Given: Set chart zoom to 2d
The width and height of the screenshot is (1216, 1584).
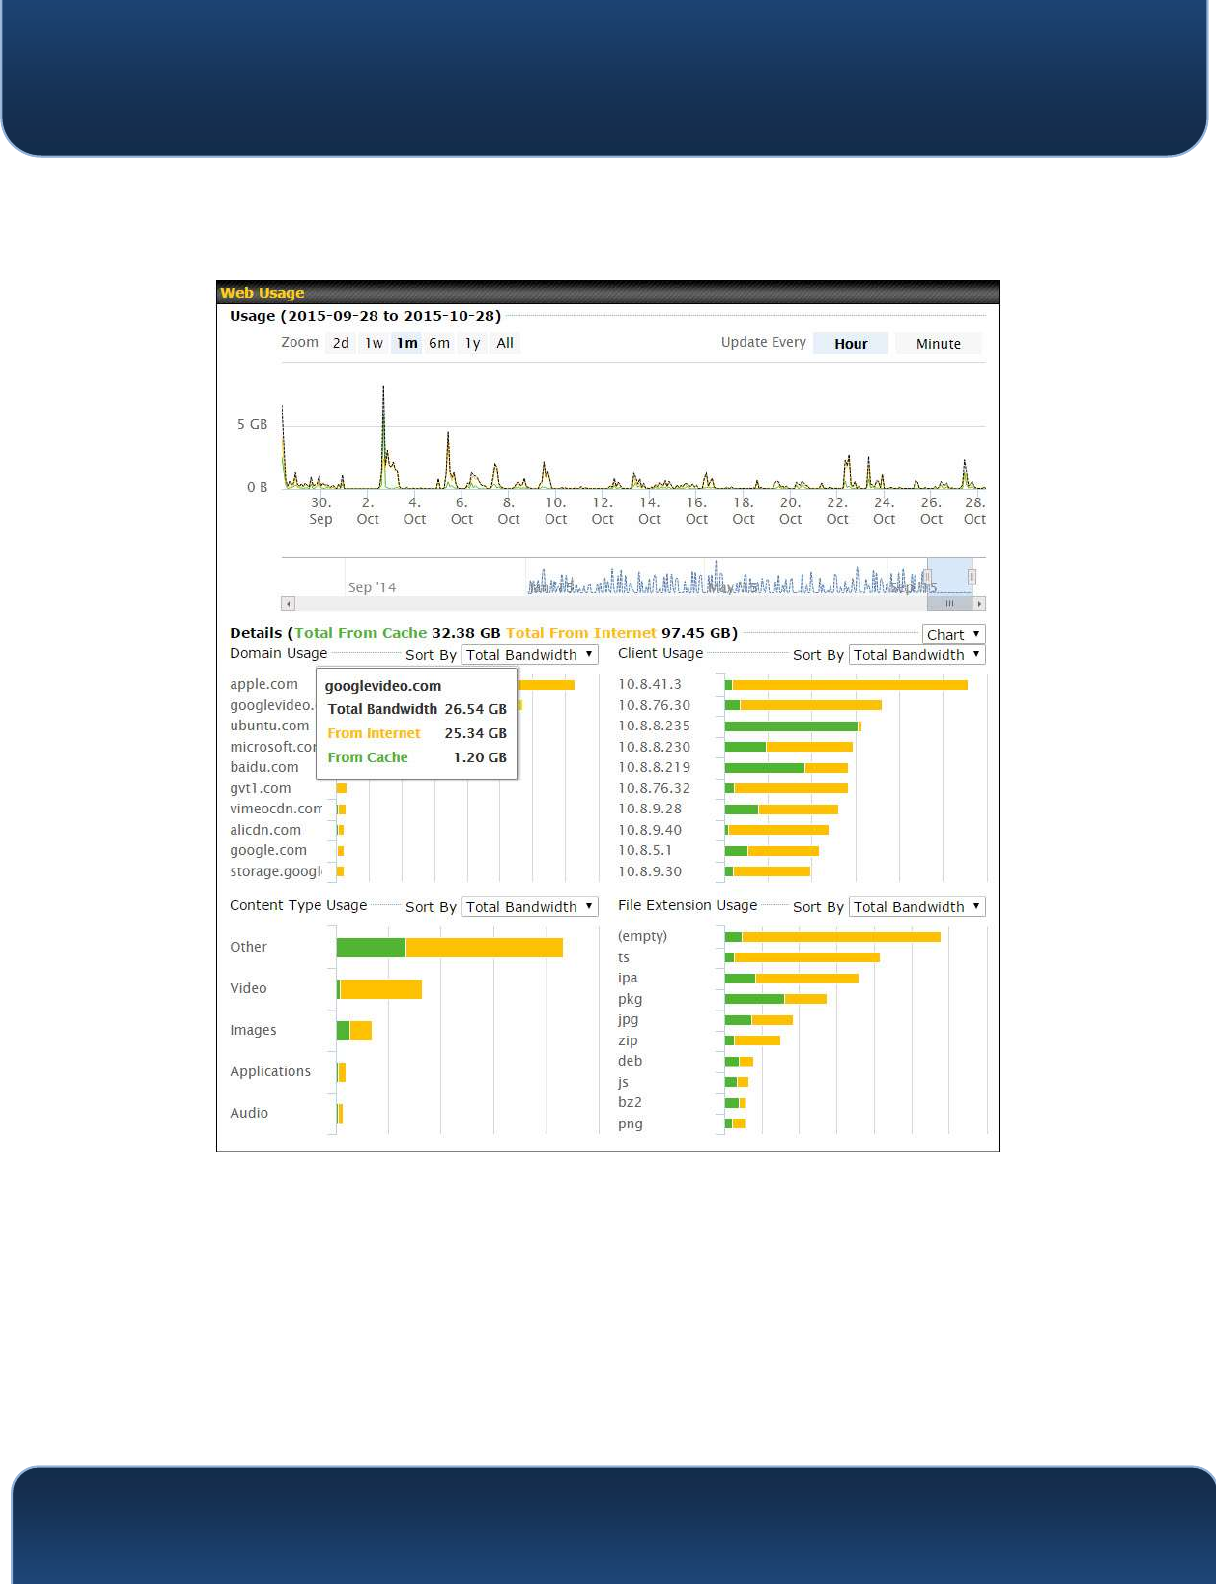Looking at the screenshot, I should (x=341, y=343).
